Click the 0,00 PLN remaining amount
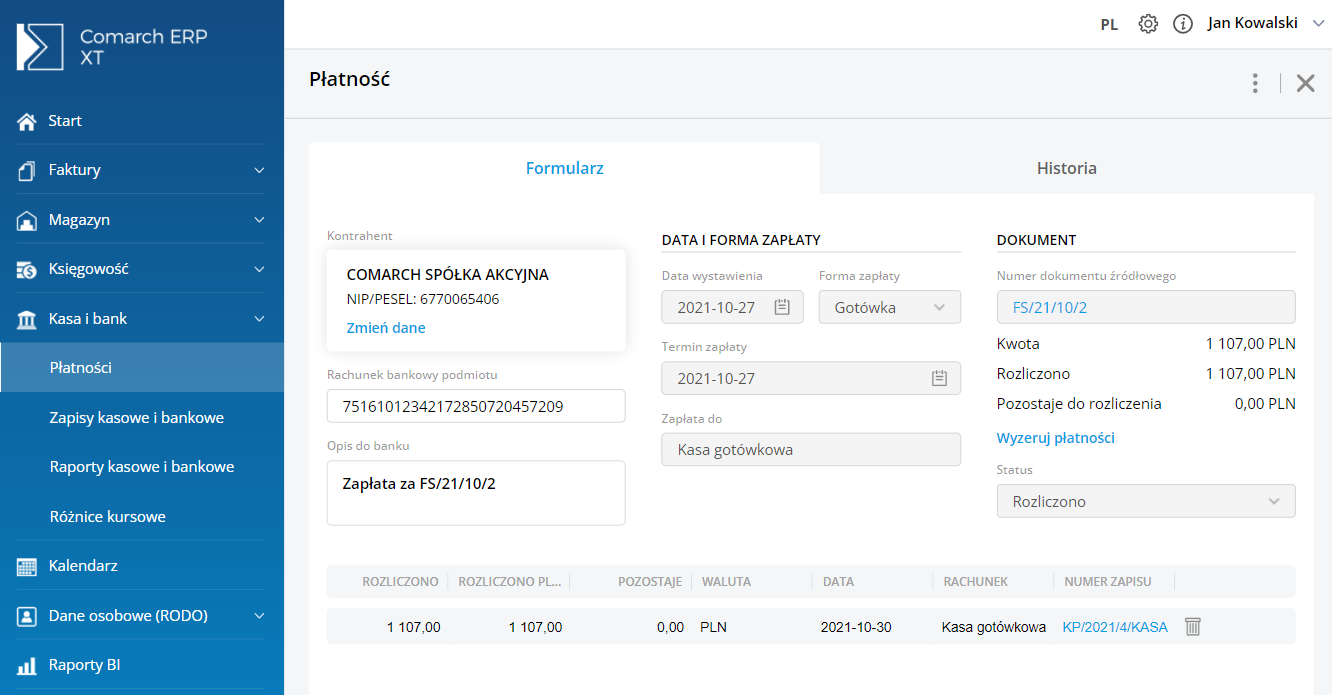 [x=1265, y=404]
